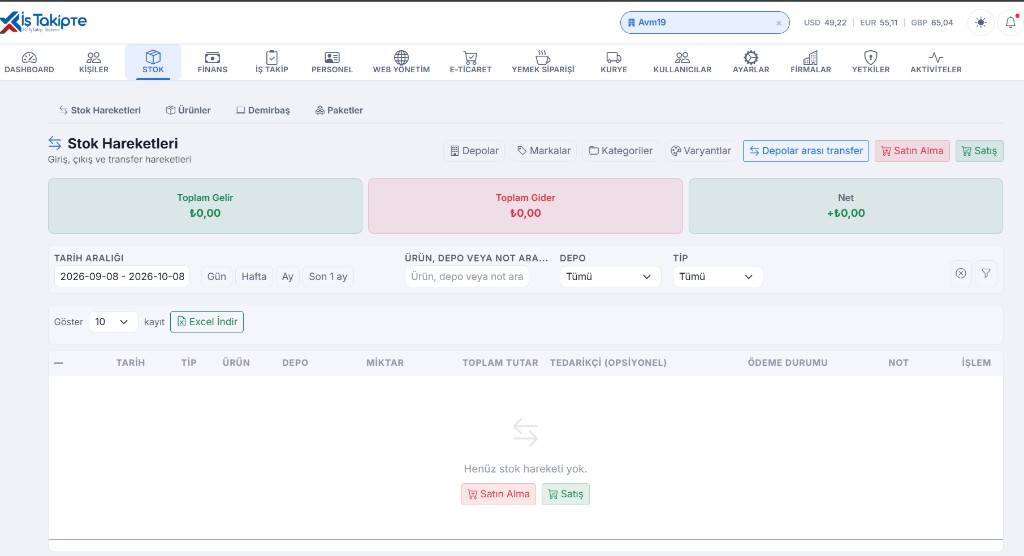Screen dimensions: 1024x556
Task: Open the Dashboard section
Action: coord(29,62)
